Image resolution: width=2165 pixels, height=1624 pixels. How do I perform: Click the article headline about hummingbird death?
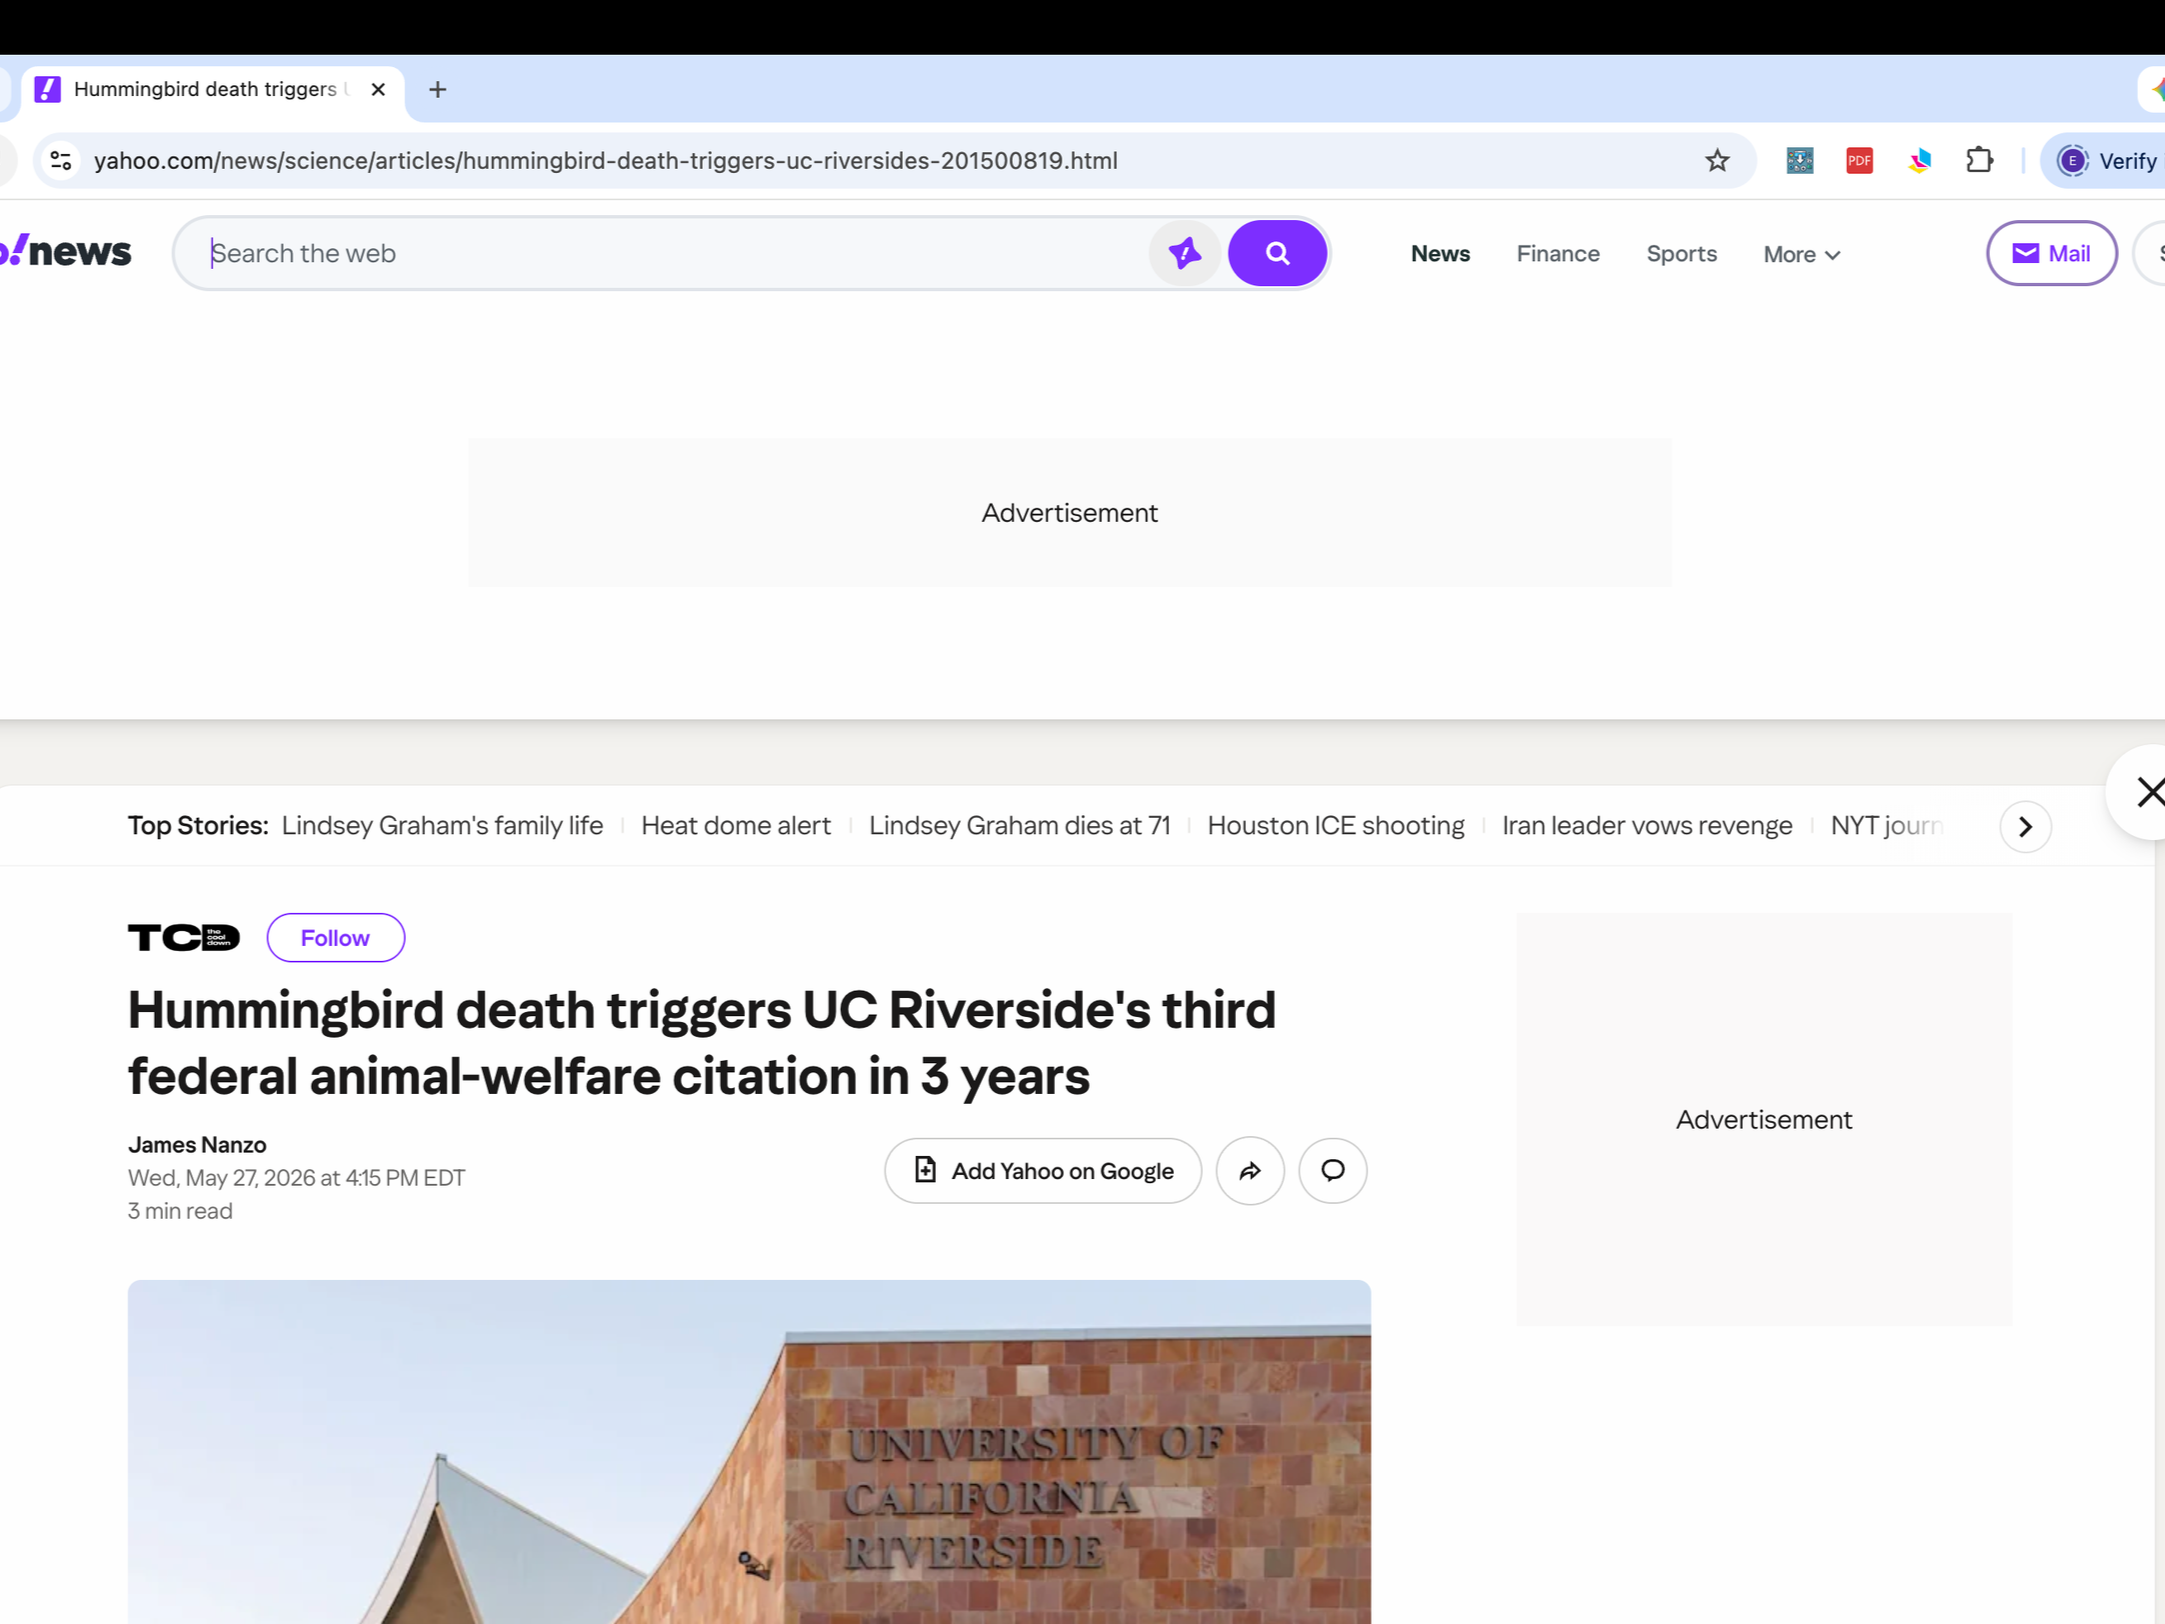click(x=702, y=1043)
